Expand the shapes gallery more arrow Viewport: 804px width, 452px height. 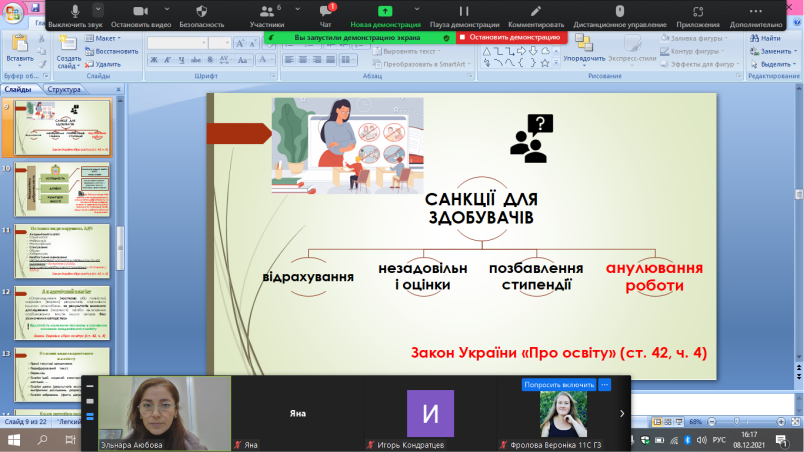(x=556, y=64)
